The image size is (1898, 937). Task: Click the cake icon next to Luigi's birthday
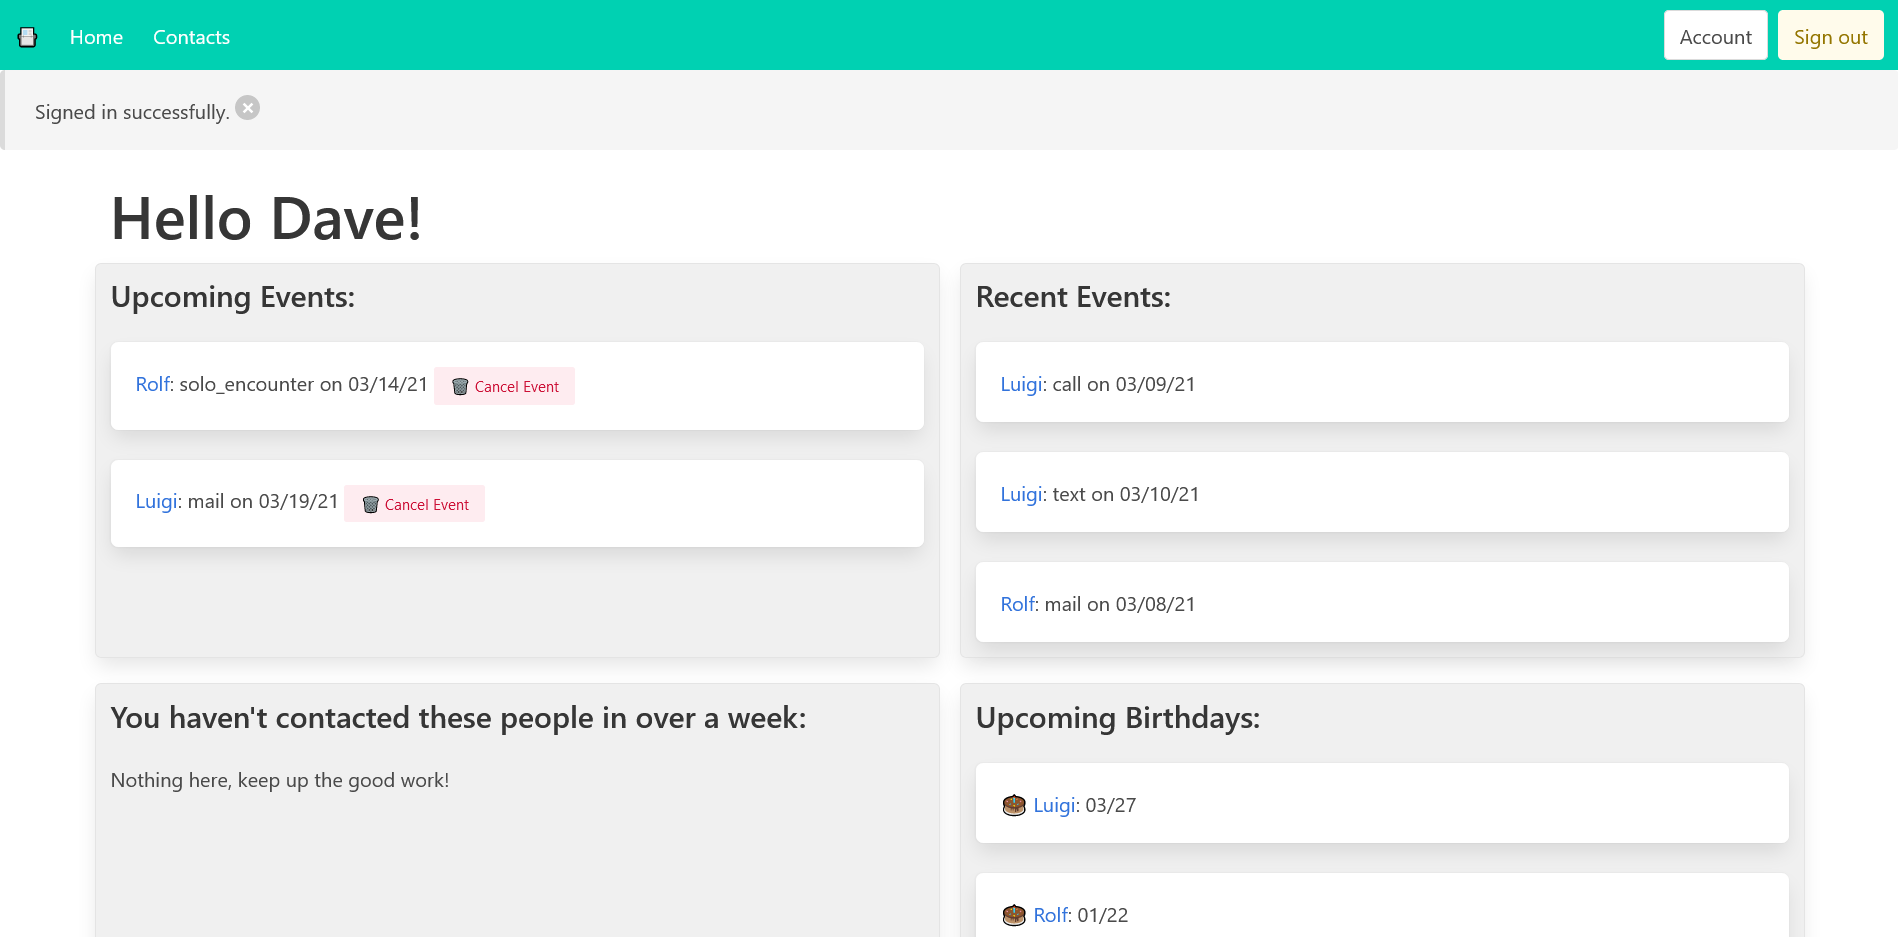pos(1013,804)
